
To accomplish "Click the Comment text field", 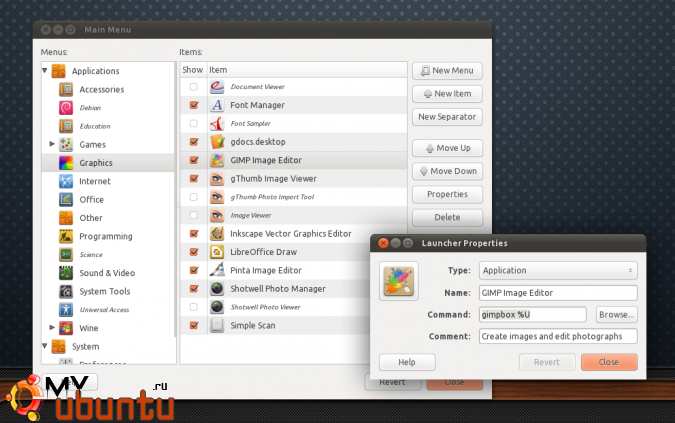I will [557, 336].
